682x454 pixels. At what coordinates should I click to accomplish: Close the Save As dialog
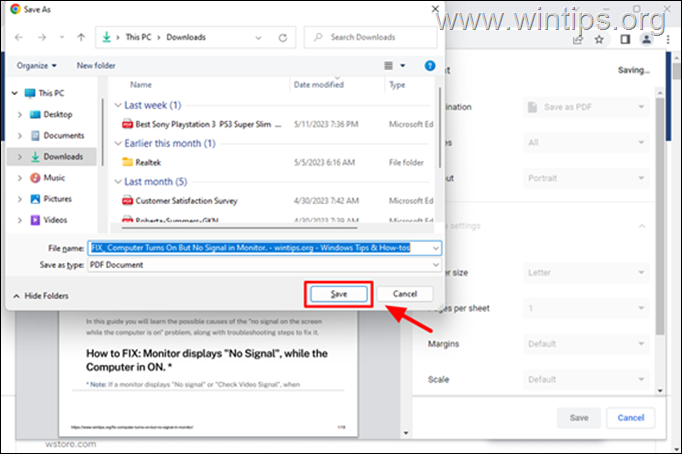pos(435,9)
